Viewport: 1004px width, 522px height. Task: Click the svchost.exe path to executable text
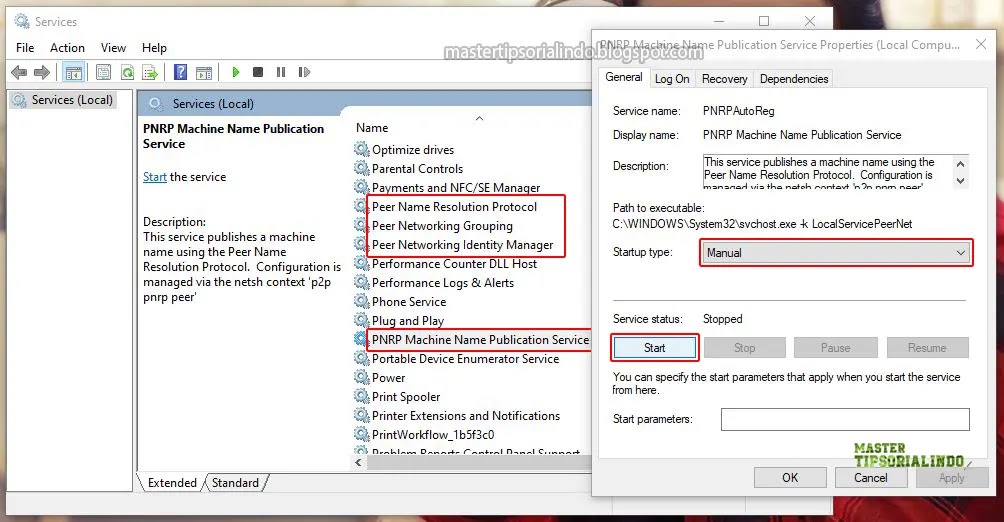click(x=762, y=224)
